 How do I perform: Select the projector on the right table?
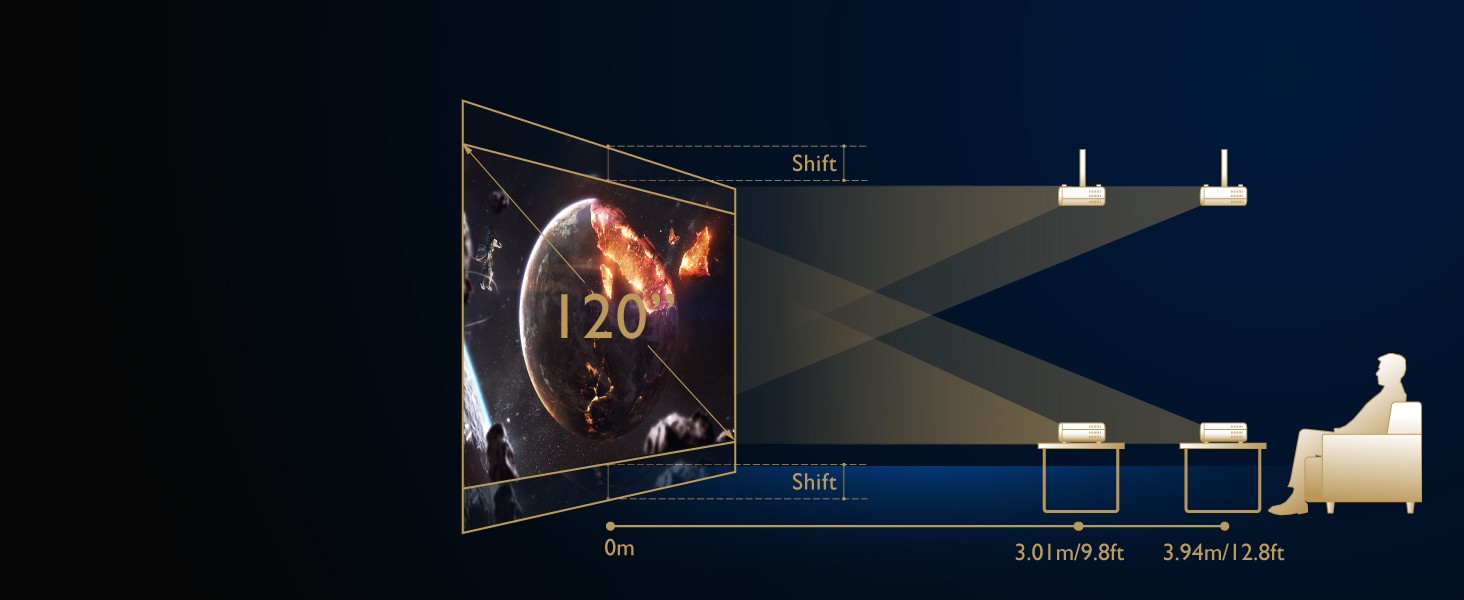[x=1223, y=432]
